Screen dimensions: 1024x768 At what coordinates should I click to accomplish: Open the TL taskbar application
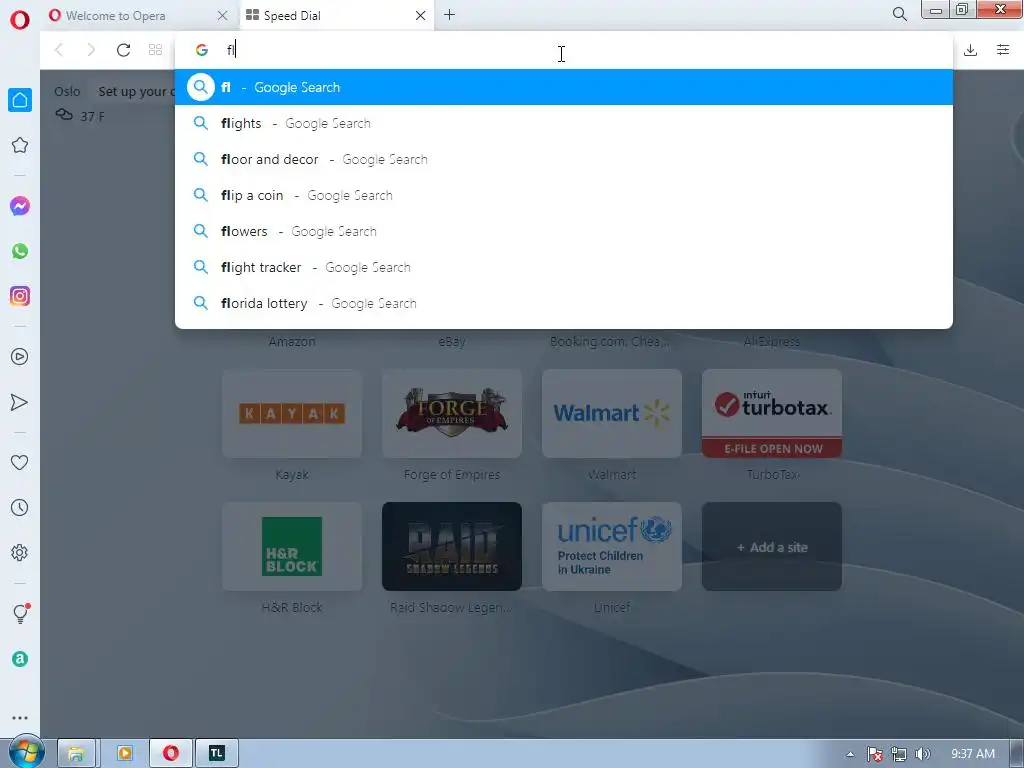pos(217,753)
